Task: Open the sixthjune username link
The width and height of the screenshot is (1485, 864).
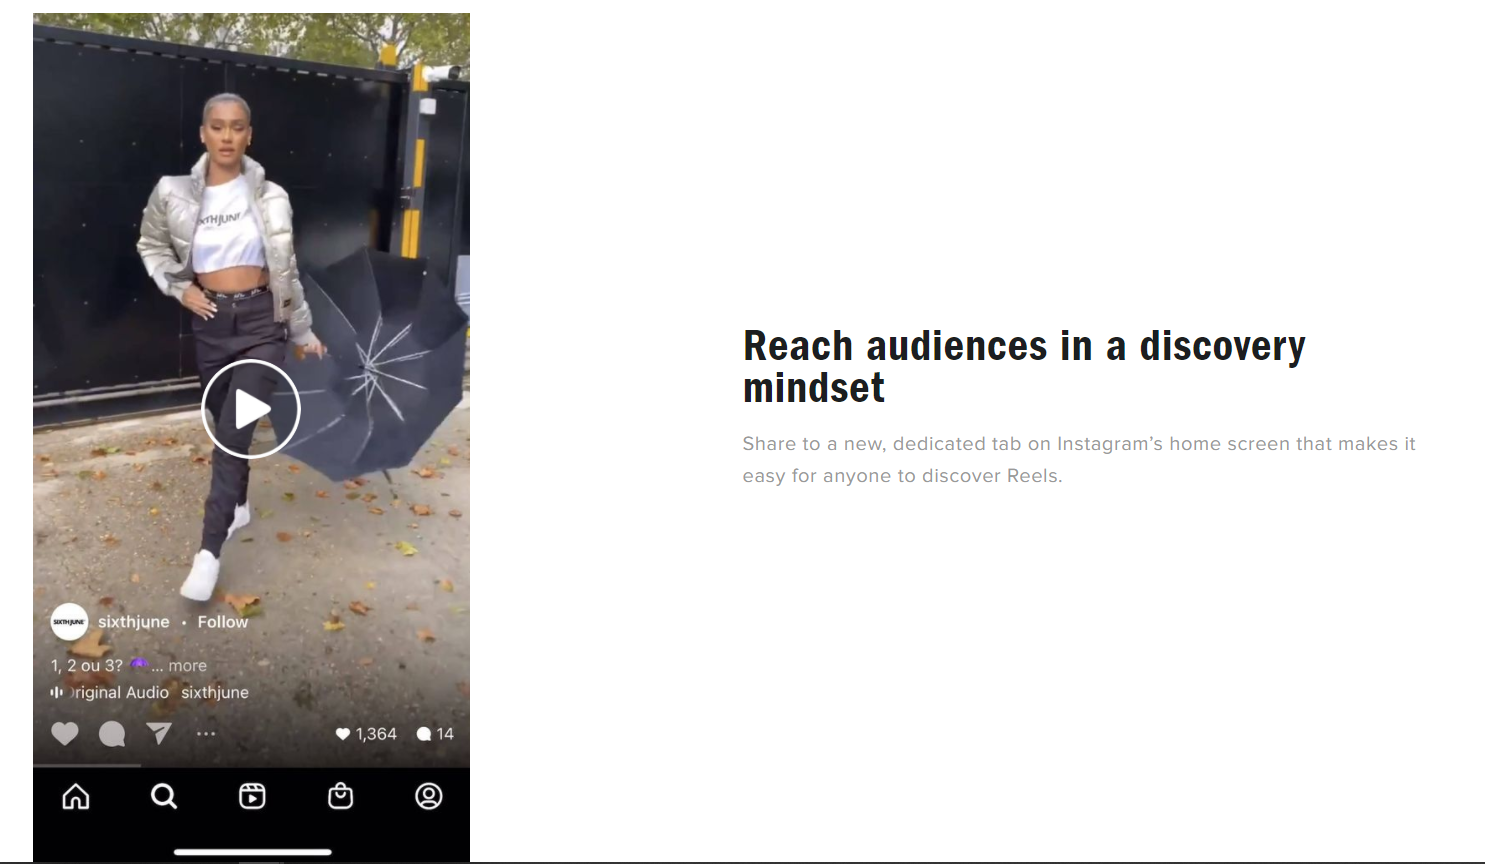Action: coord(134,622)
